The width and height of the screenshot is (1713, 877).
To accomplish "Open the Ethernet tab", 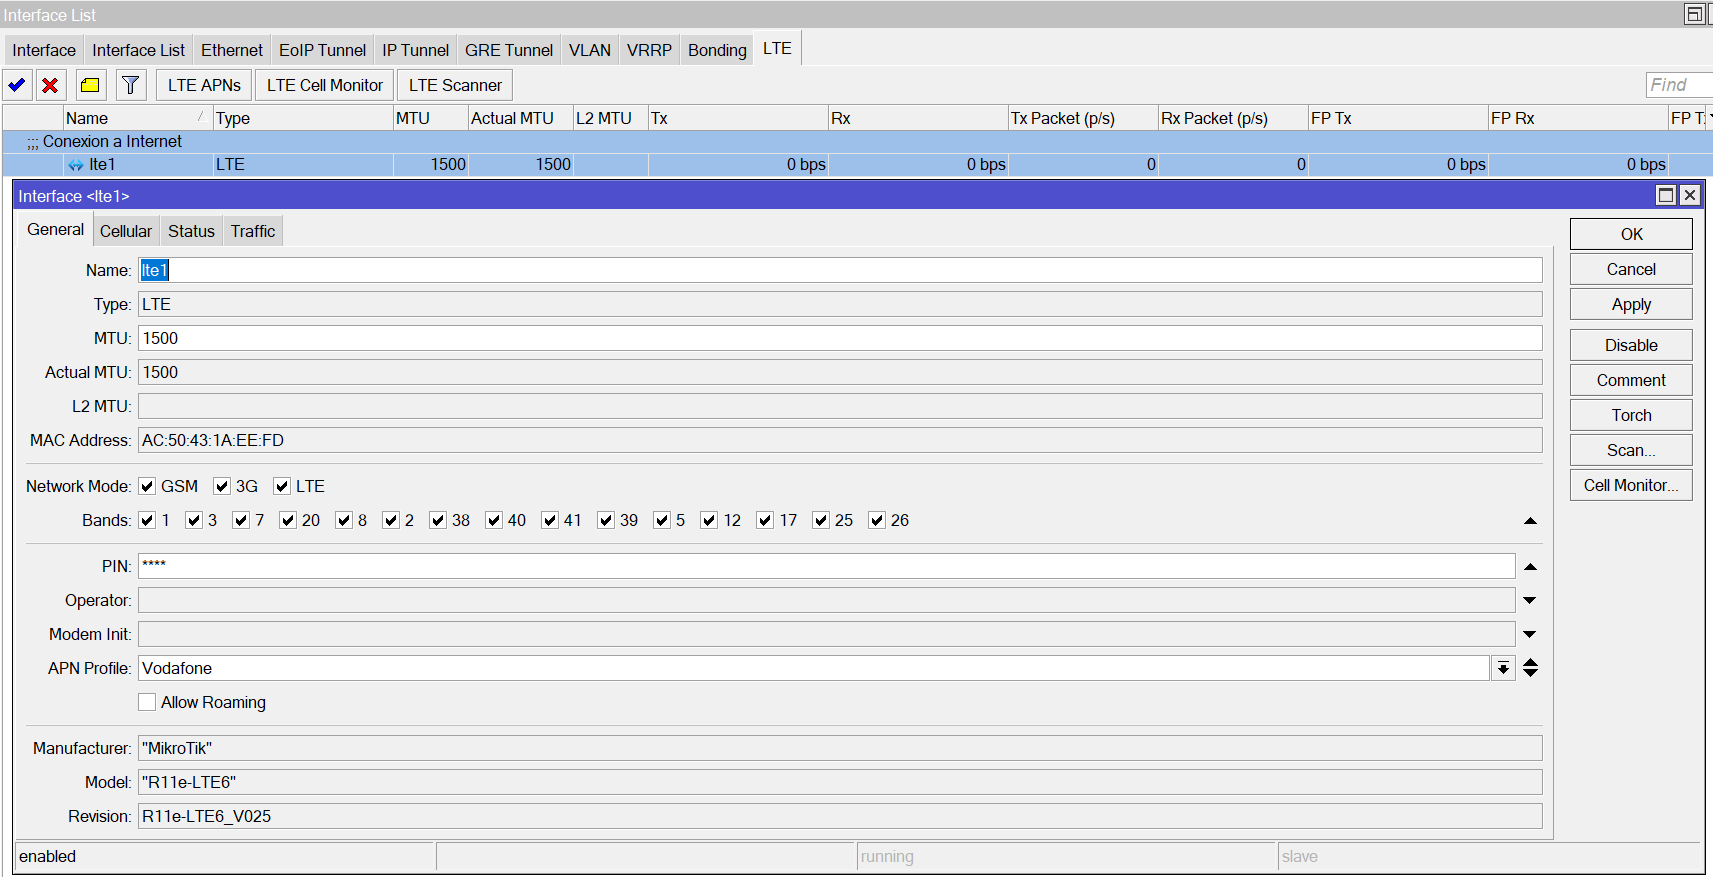I will [x=232, y=50].
